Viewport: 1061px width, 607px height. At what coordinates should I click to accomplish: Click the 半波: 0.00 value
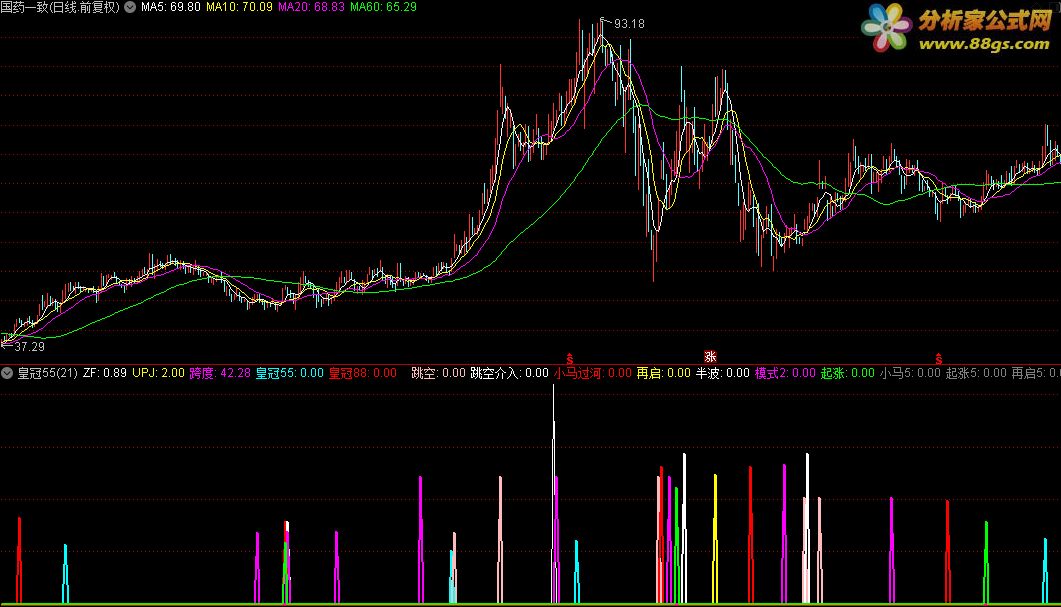(x=723, y=373)
